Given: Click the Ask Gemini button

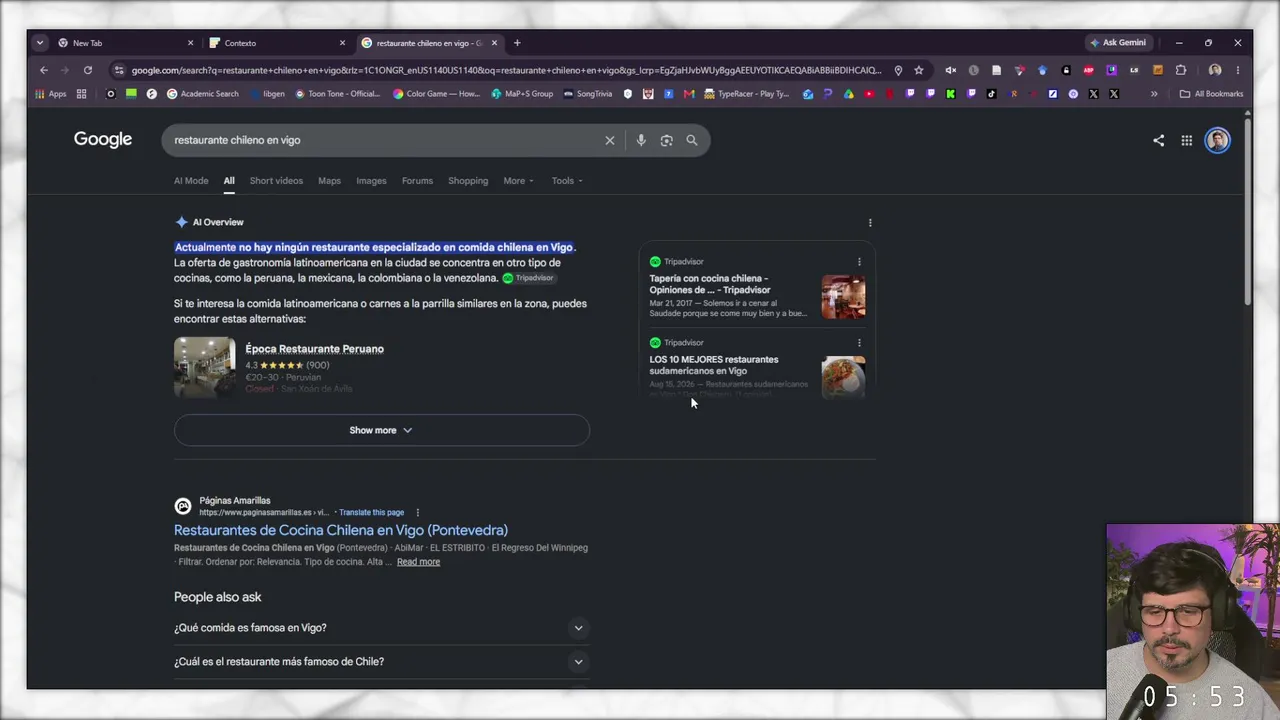Looking at the screenshot, I should pos(1117,43).
